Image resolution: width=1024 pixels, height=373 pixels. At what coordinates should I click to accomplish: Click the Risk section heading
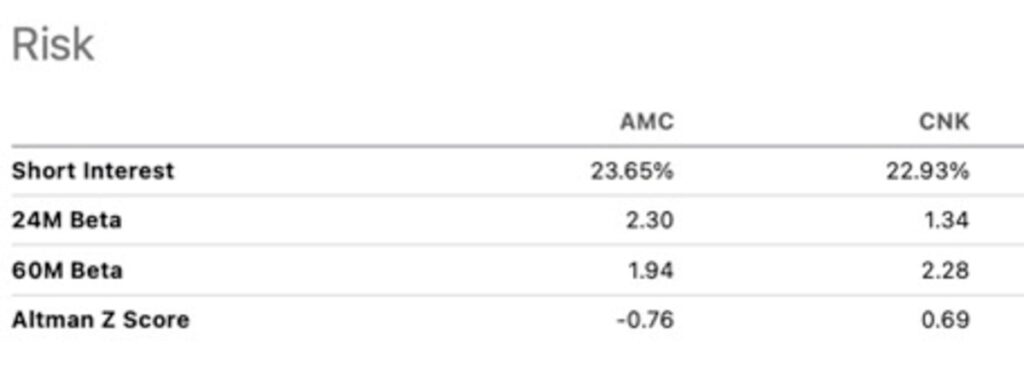pos(53,46)
